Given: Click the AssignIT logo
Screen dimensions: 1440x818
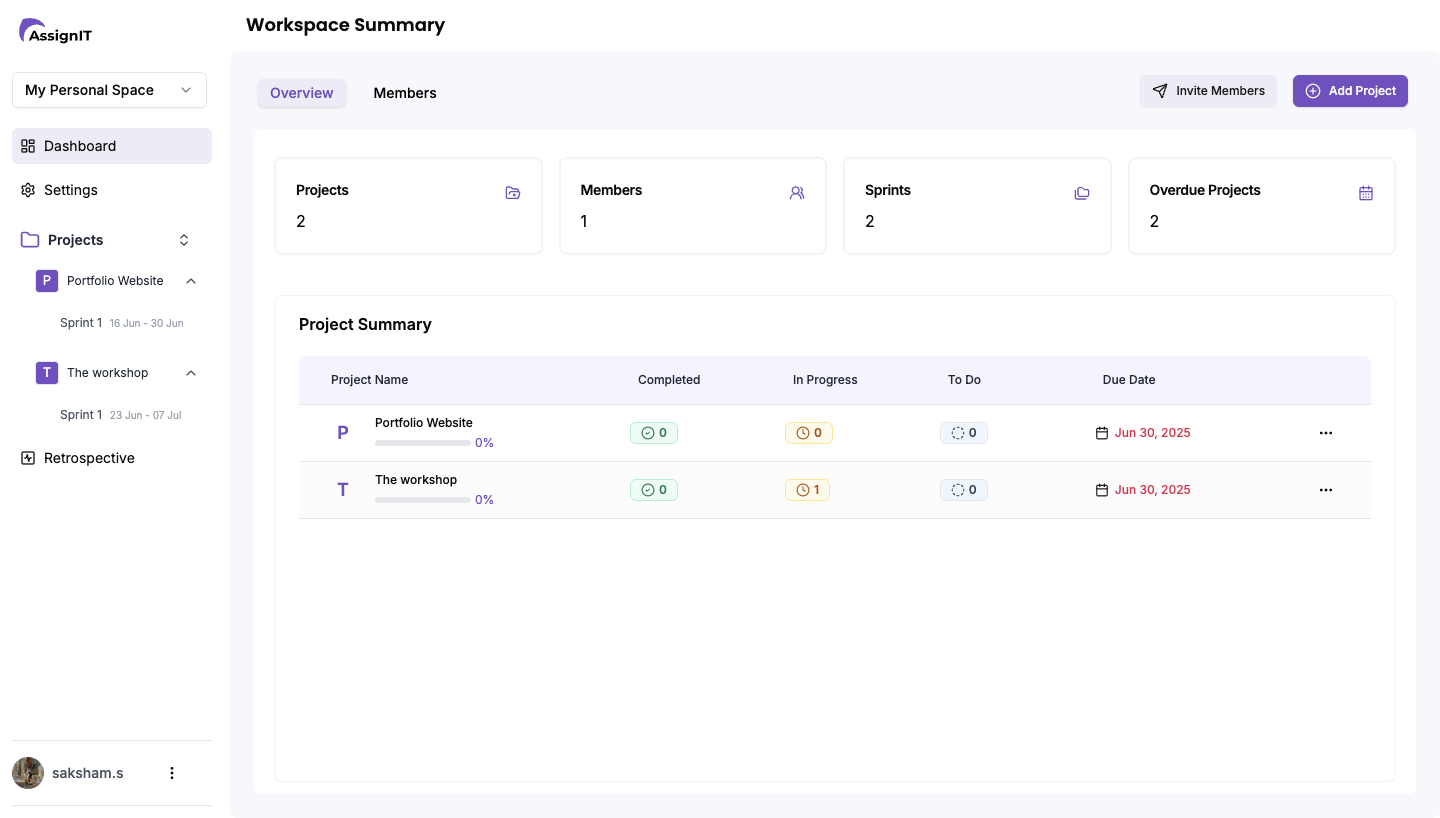Looking at the screenshot, I should 56,32.
